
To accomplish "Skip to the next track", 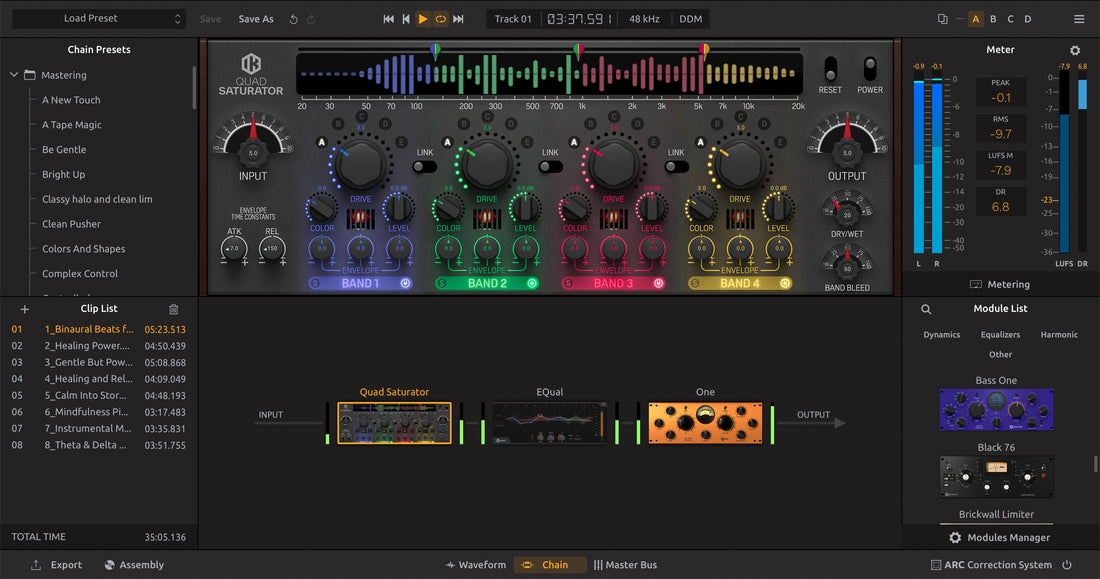I will [458, 19].
